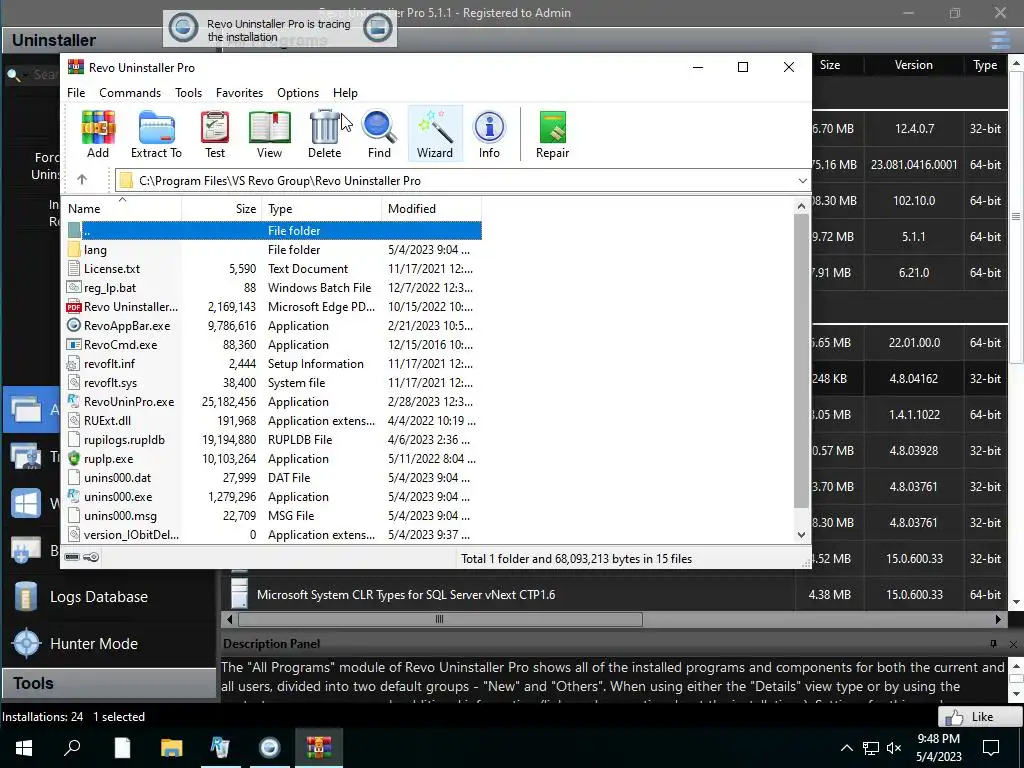1024x768 pixels.
Task: Open the Options menu
Action: (x=298, y=93)
